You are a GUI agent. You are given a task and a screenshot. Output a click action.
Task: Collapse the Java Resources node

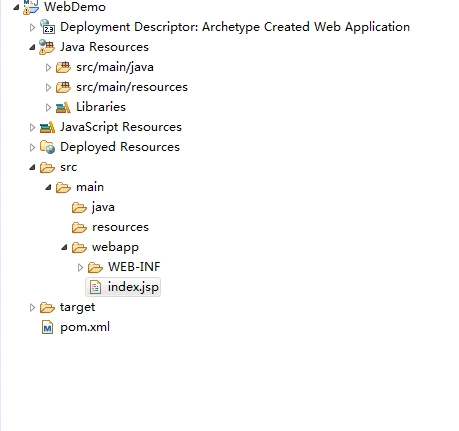coord(32,47)
